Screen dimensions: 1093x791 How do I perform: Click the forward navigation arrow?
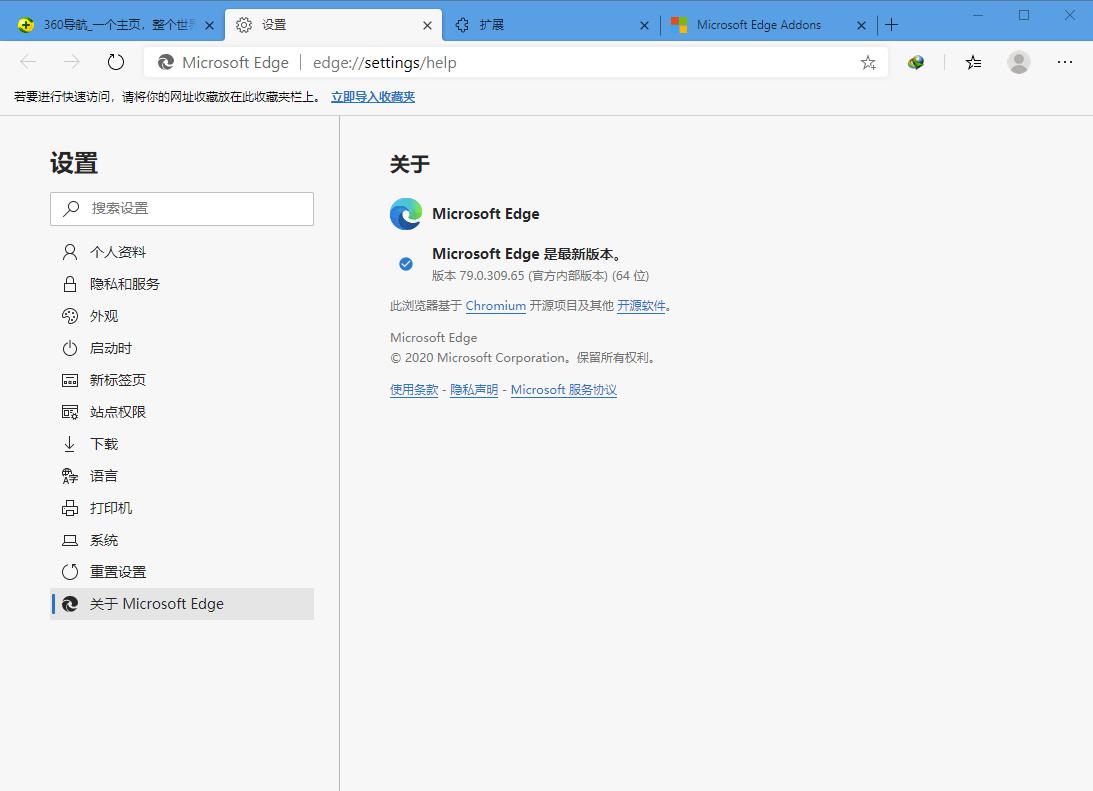pyautogui.click(x=72, y=62)
